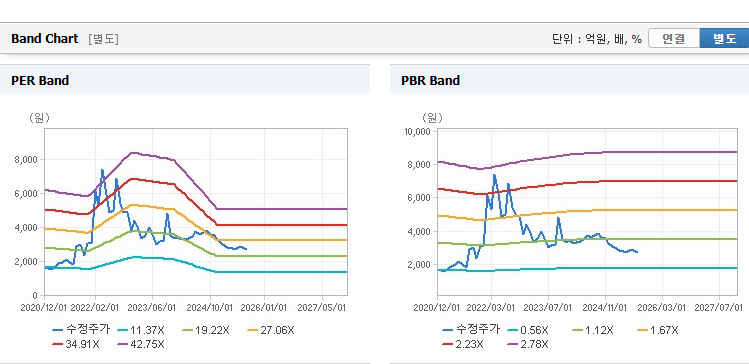Toggle 42.75X legend series
This screenshot has height=364, width=749.
141,344
